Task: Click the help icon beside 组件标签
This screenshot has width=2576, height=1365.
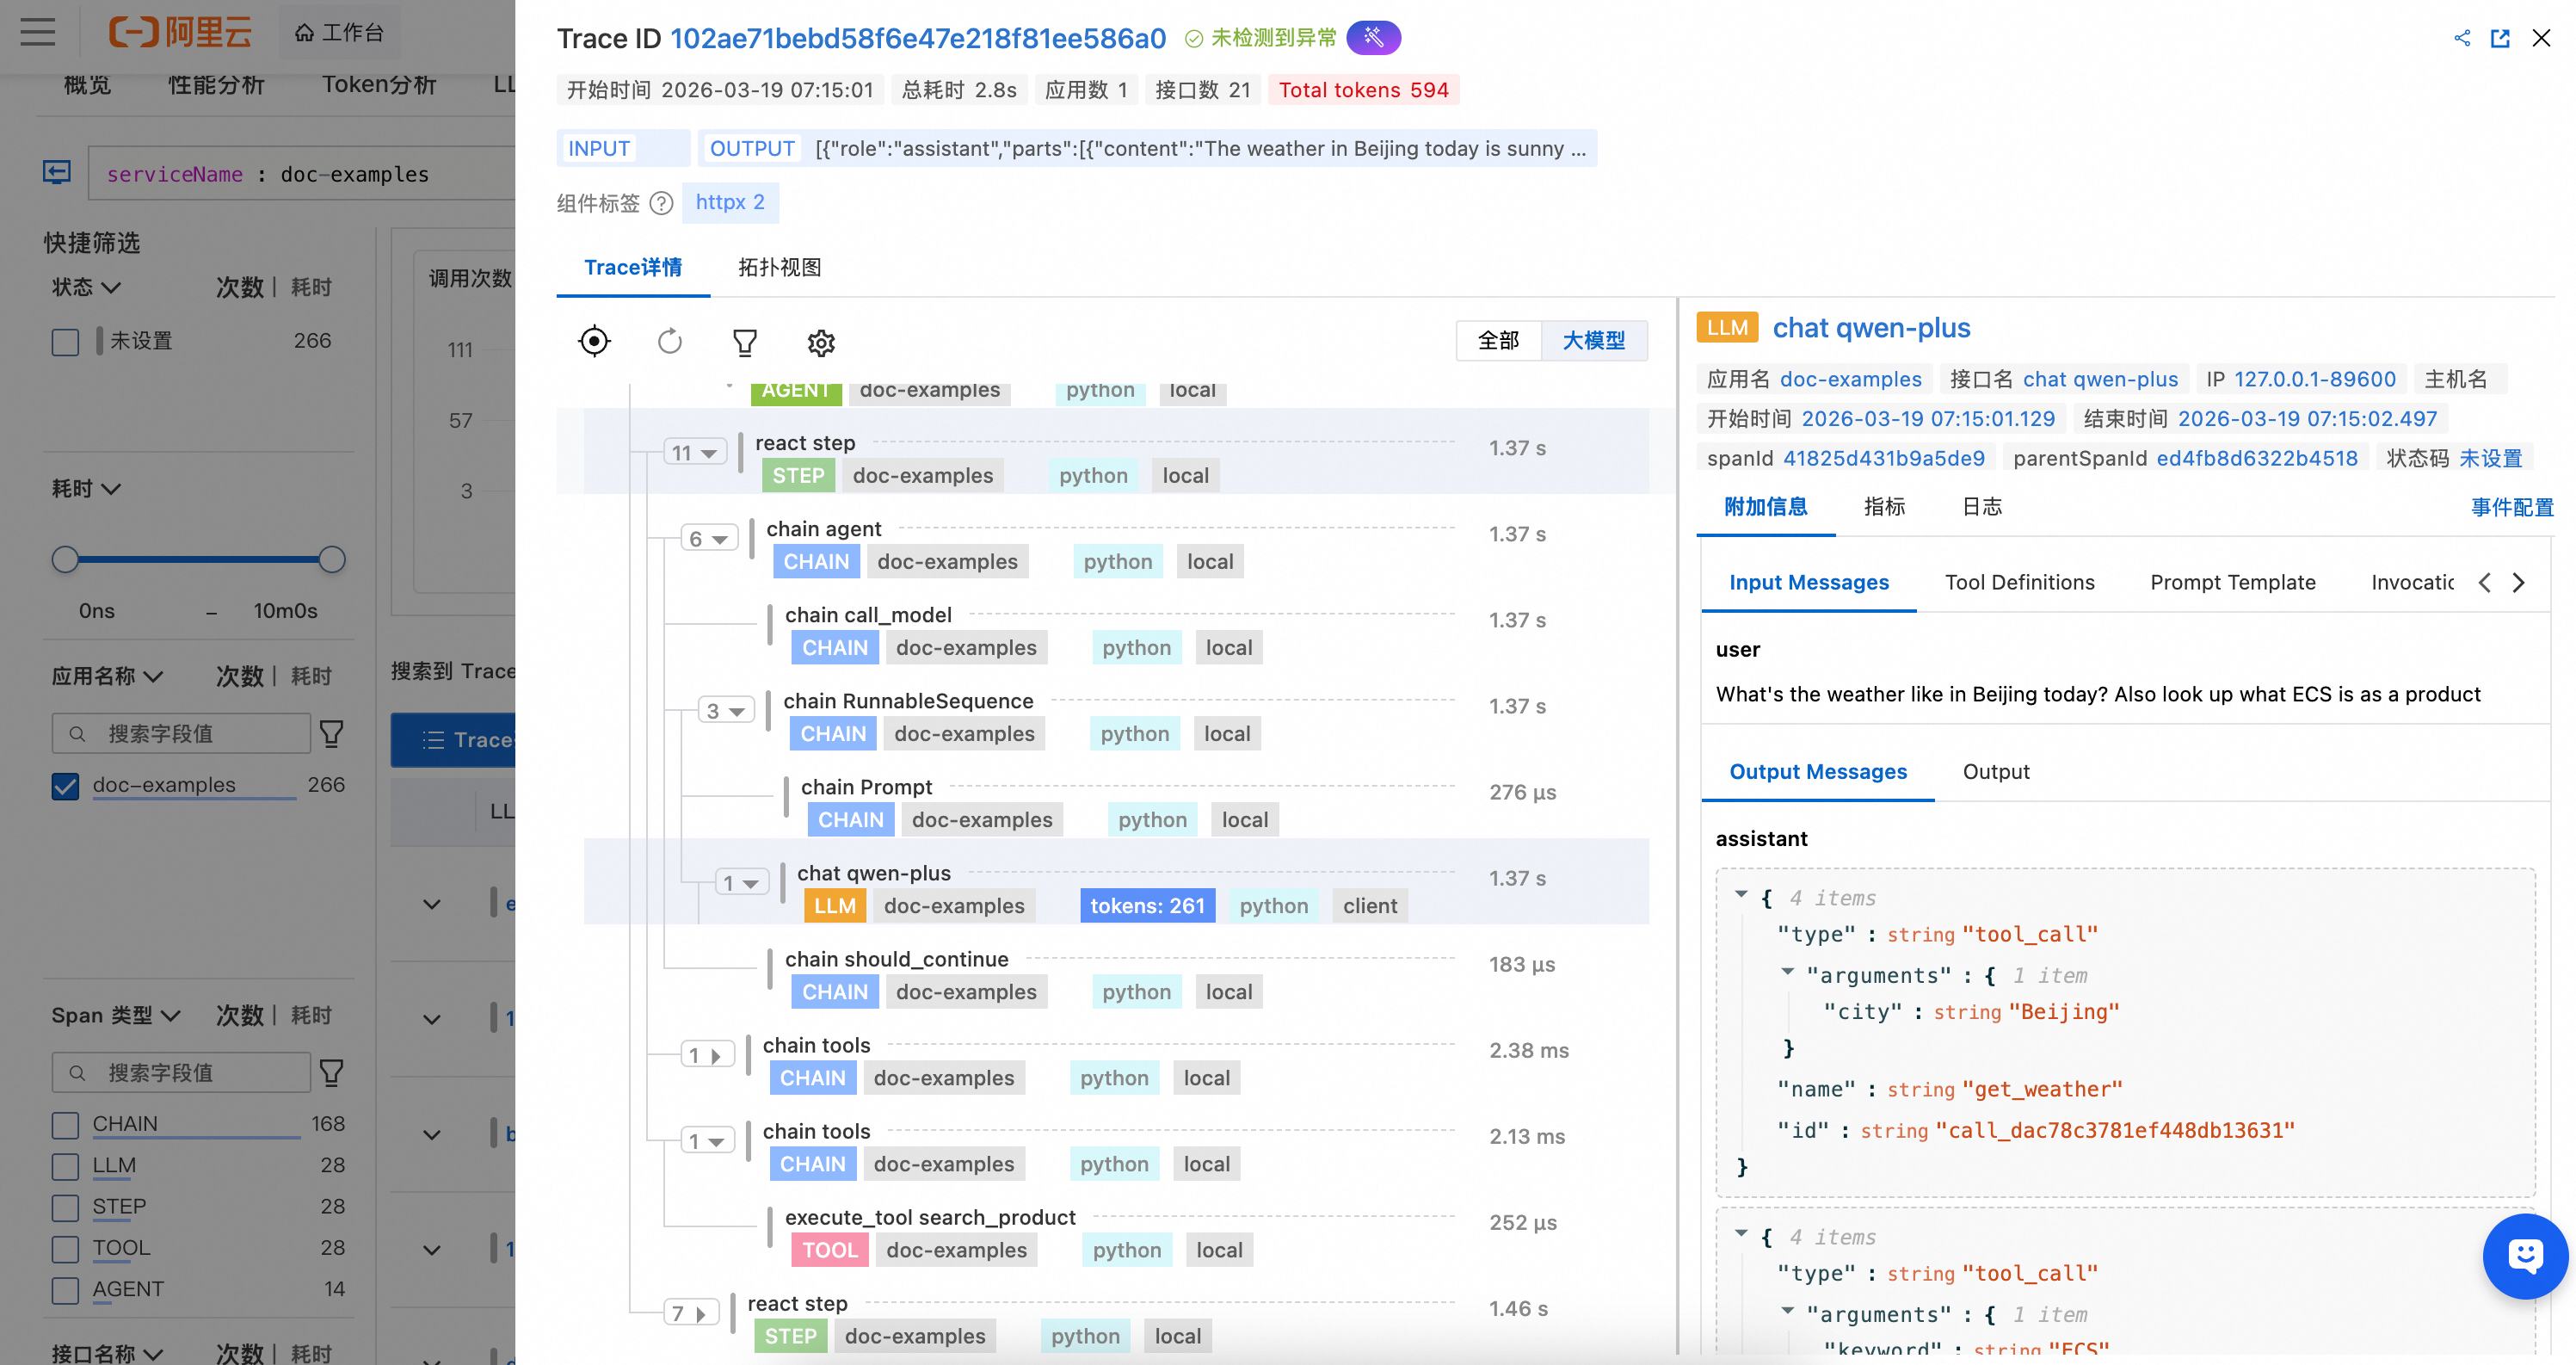Action: [x=661, y=203]
